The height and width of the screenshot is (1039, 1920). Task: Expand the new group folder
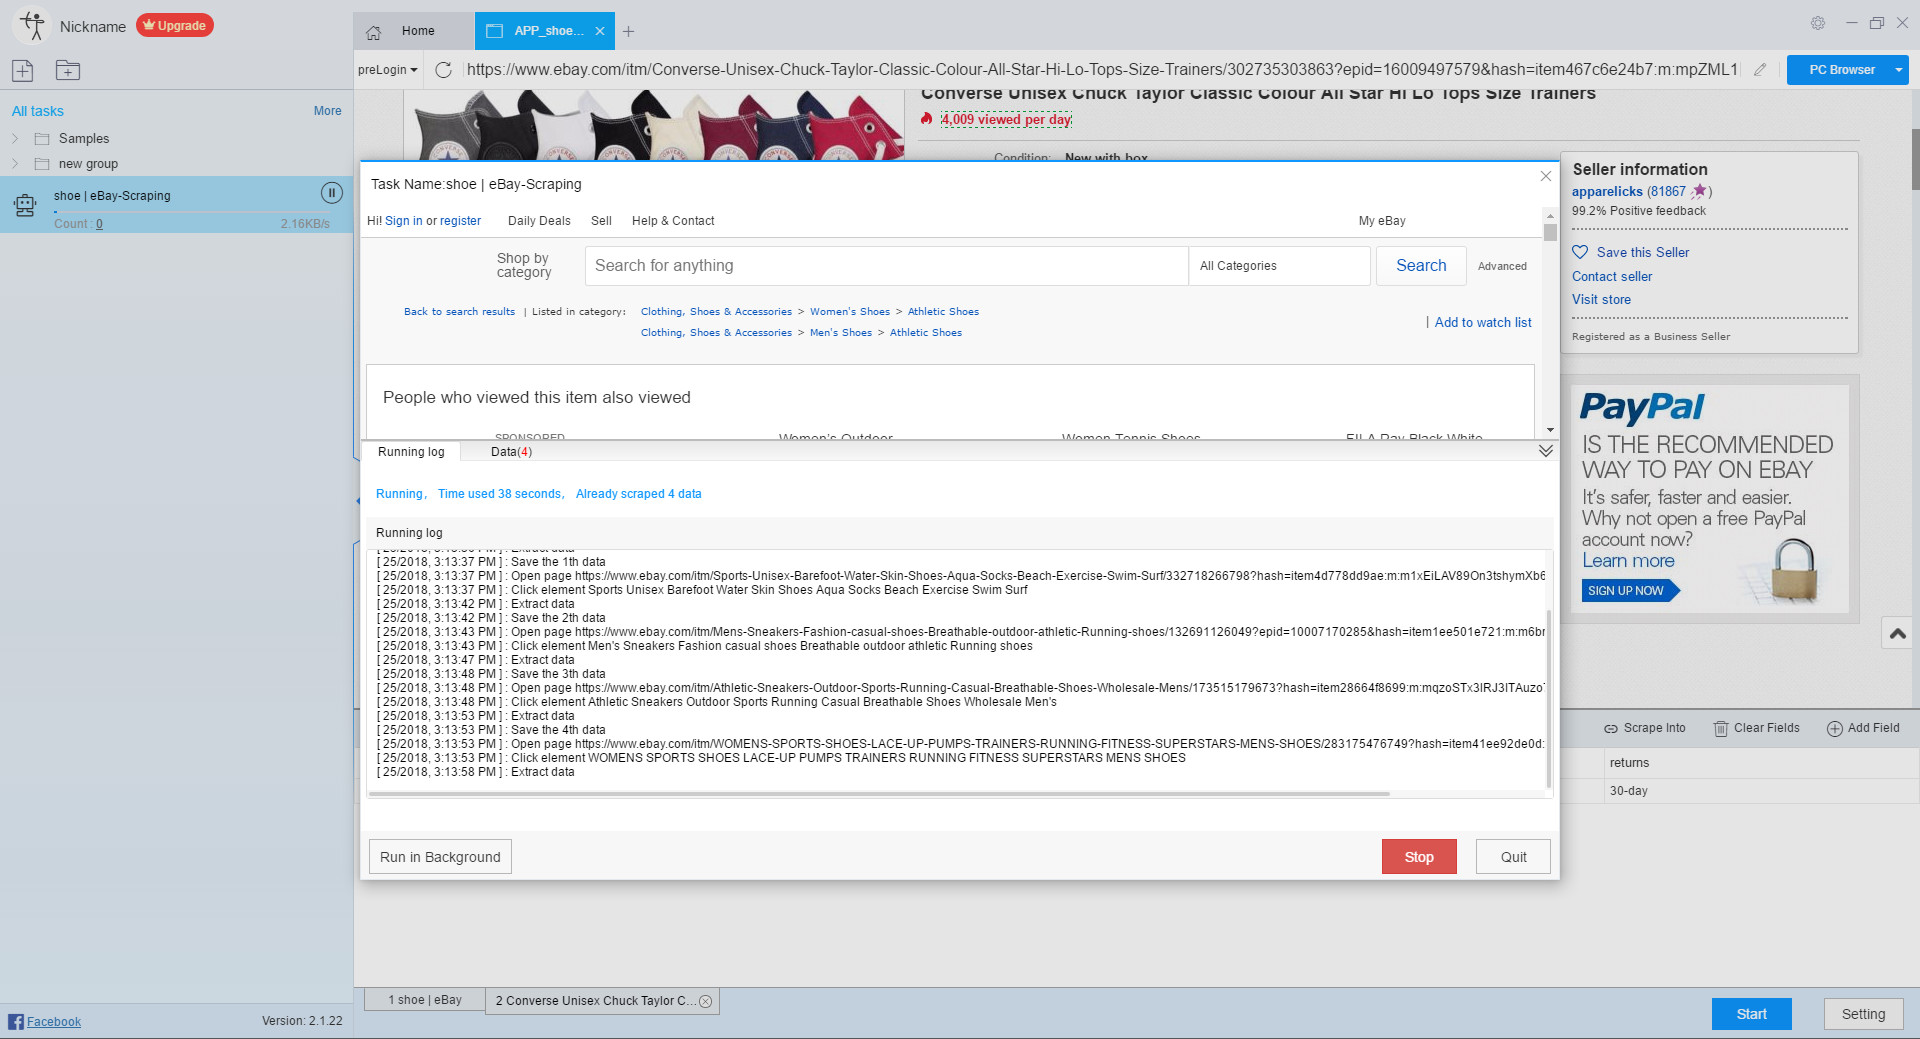coord(15,163)
